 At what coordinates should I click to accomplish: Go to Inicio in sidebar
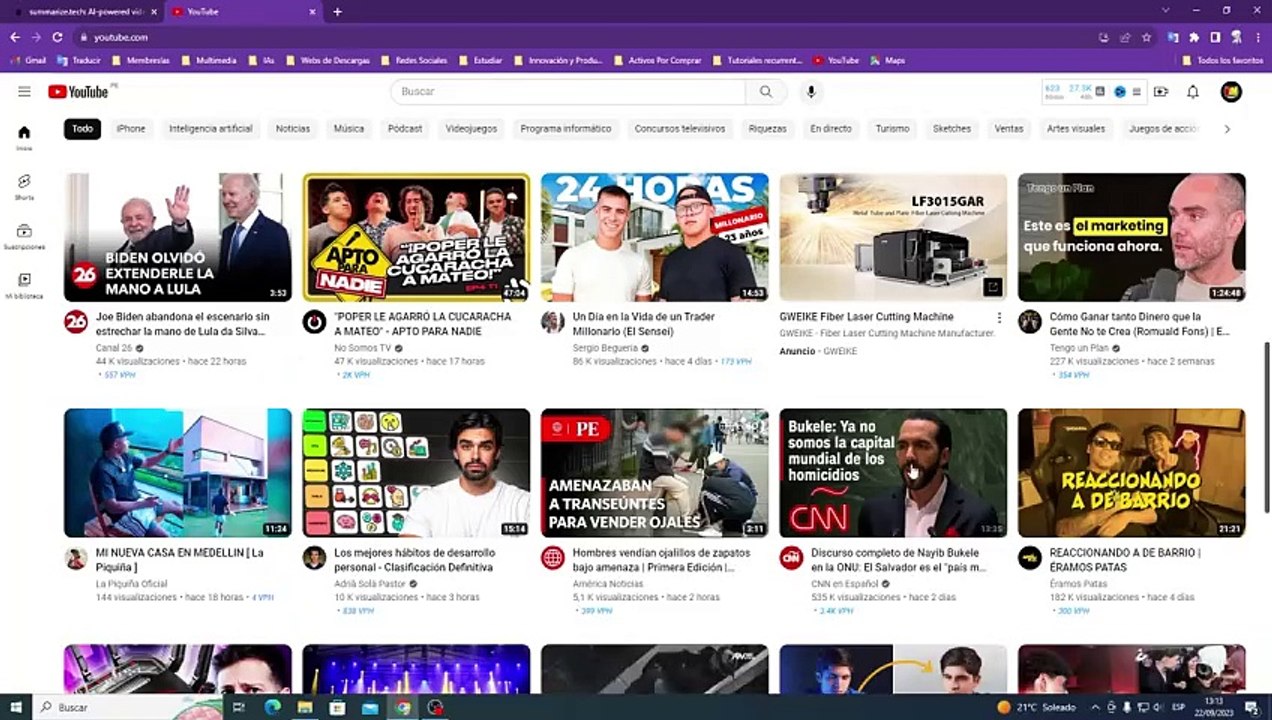[x=24, y=138]
